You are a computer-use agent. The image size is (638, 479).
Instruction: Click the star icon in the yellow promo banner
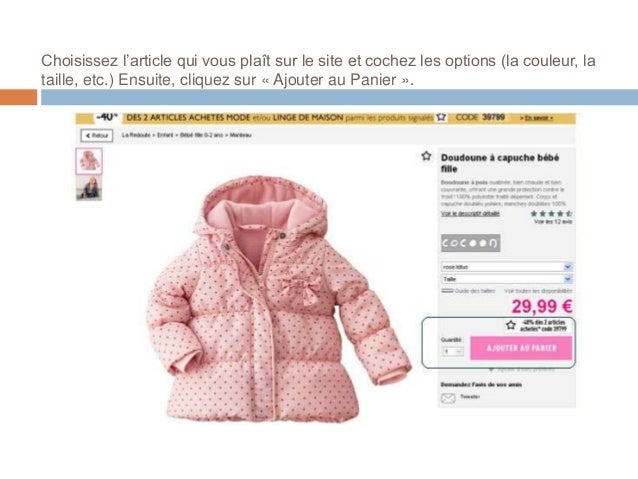tap(441, 118)
